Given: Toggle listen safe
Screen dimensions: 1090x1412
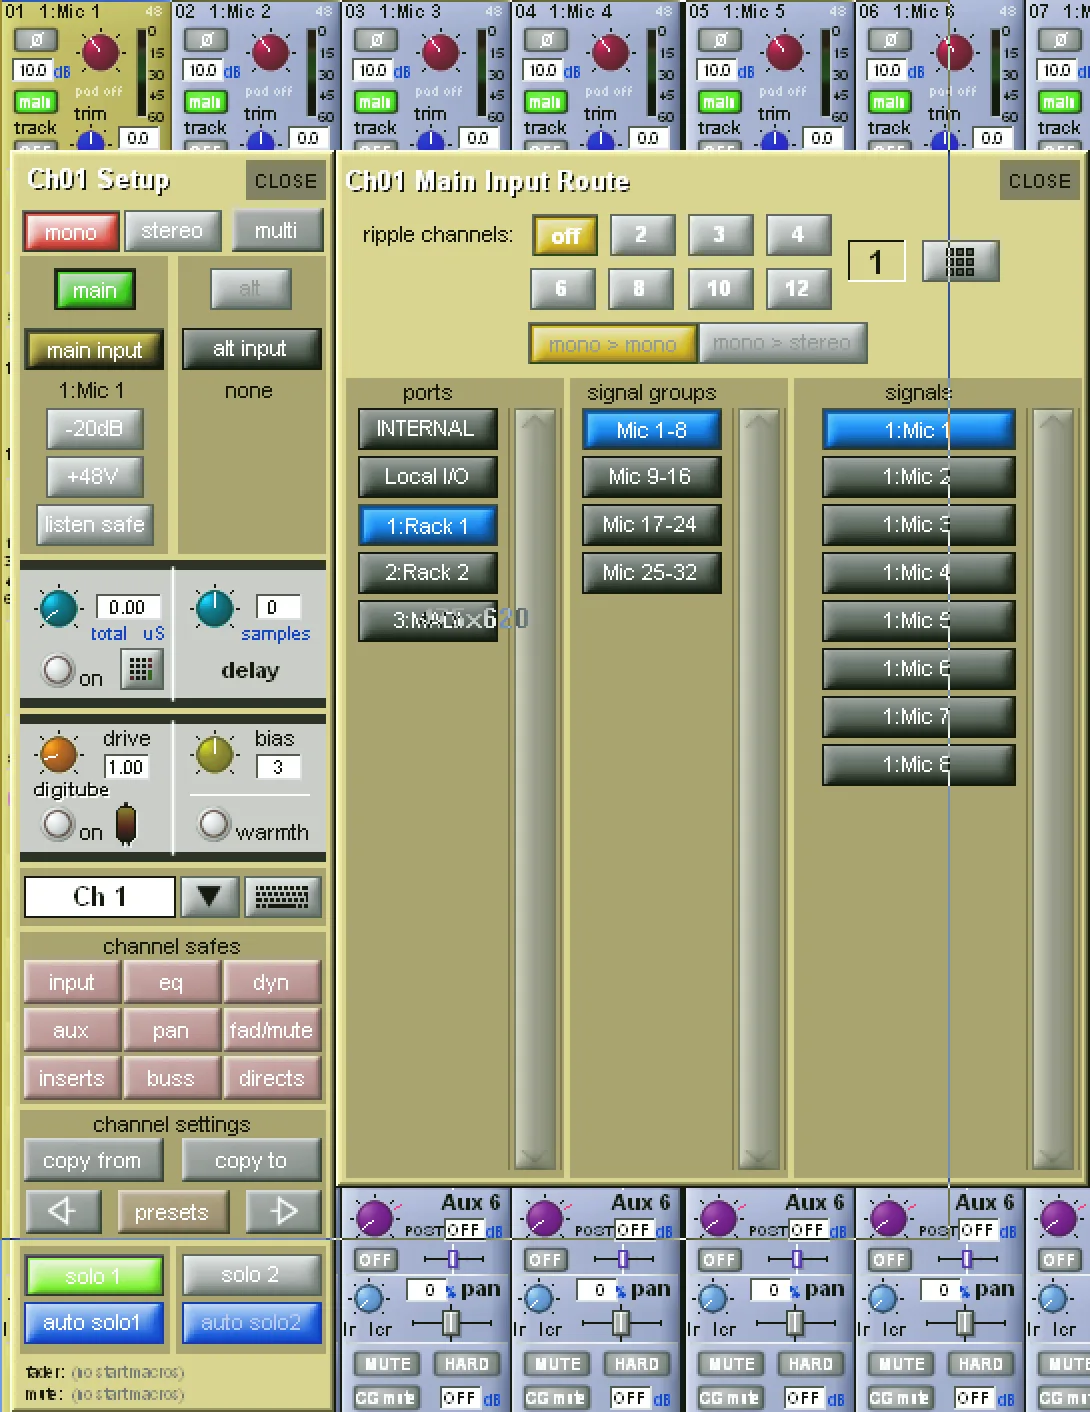Looking at the screenshot, I should (x=94, y=524).
